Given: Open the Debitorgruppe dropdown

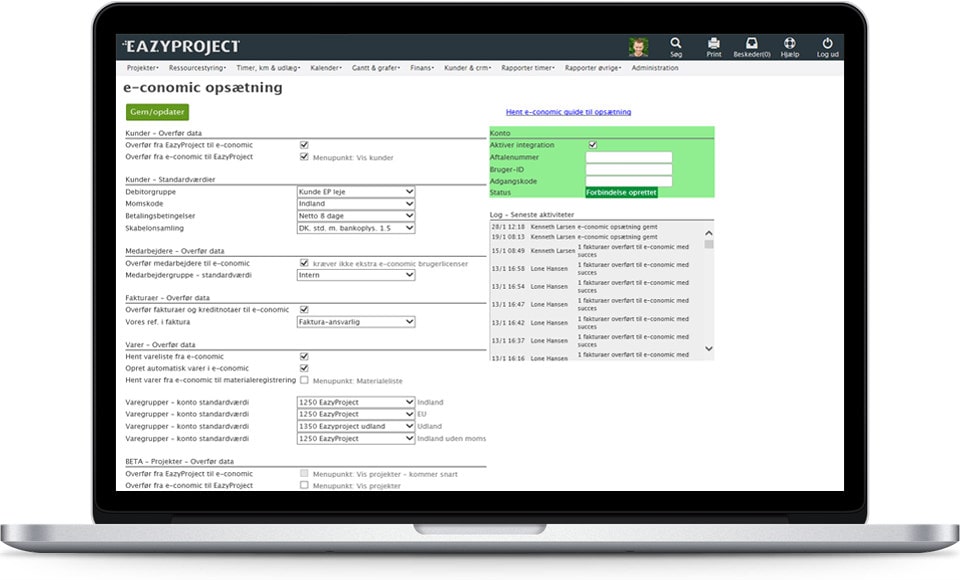Looking at the screenshot, I should [x=355, y=191].
